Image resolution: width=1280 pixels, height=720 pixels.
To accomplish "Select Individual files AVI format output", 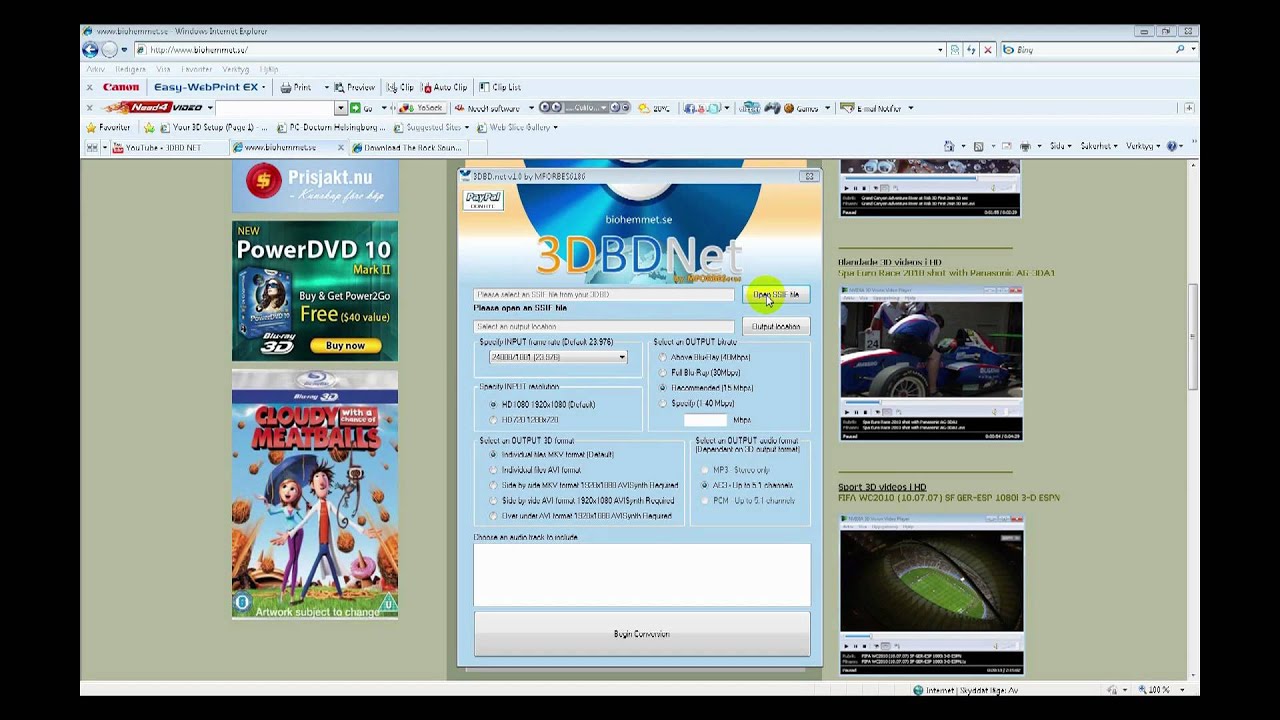I will click(493, 470).
